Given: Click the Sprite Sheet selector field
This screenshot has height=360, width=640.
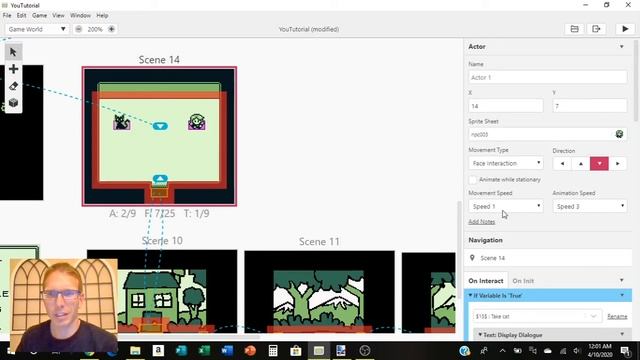Looking at the screenshot, I should [548, 134].
